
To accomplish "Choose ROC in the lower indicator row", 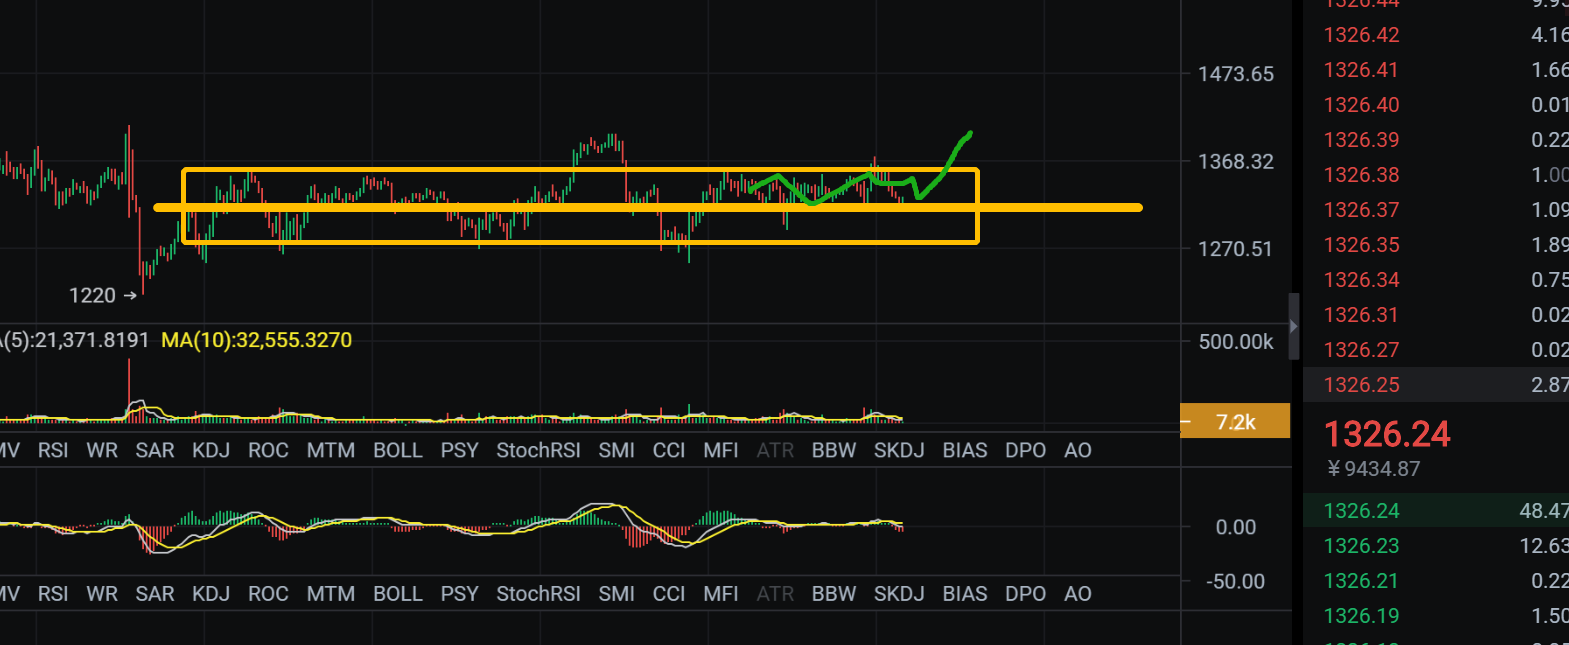I will (x=268, y=594).
